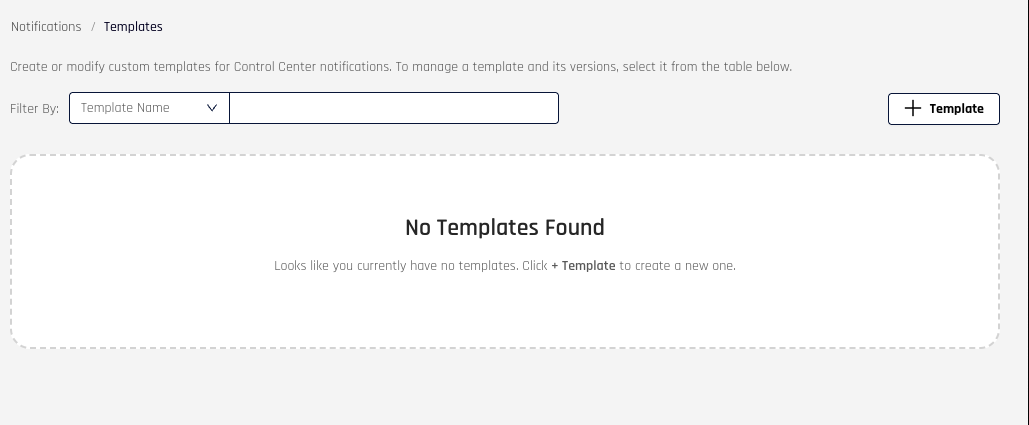This screenshot has height=425, width=1029.
Task: Click the bold '+ Template' text in the empty message
Action: pyautogui.click(x=583, y=266)
